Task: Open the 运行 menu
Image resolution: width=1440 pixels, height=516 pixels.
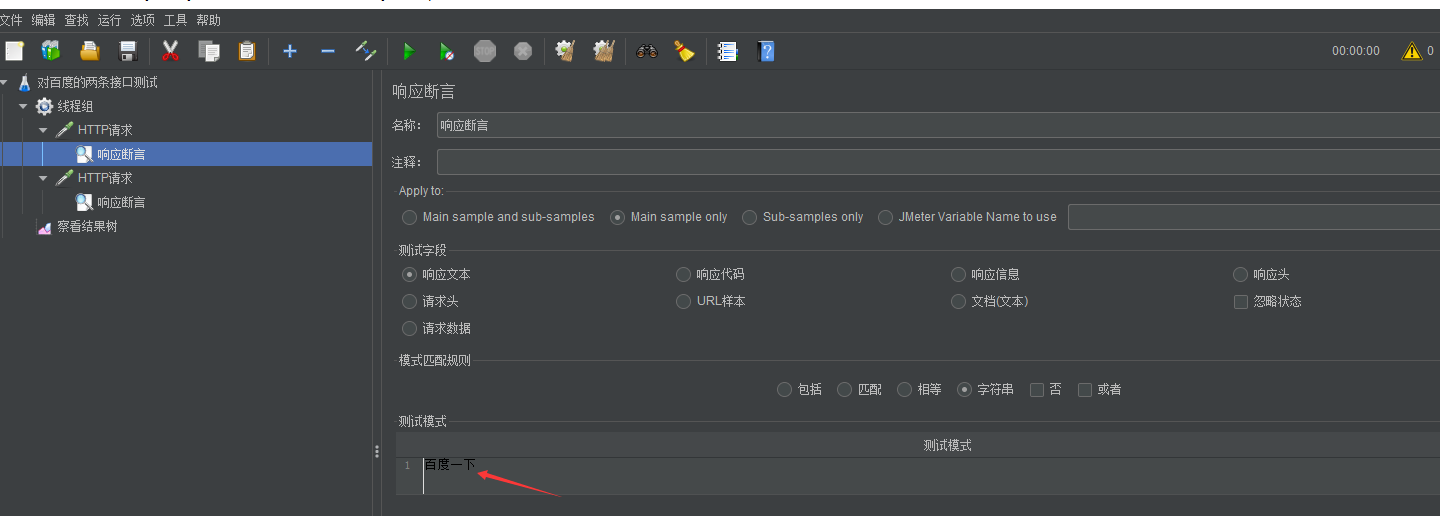Action: [x=110, y=20]
